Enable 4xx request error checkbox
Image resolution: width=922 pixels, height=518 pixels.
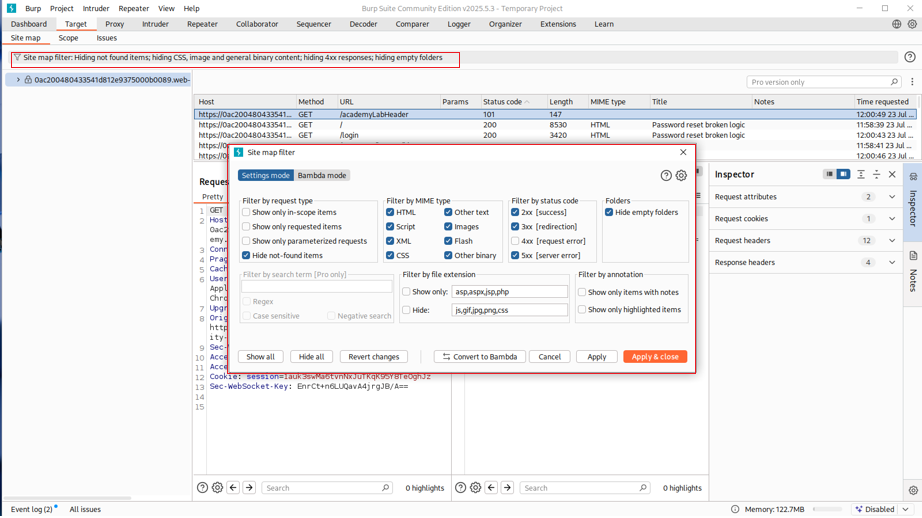tap(515, 241)
